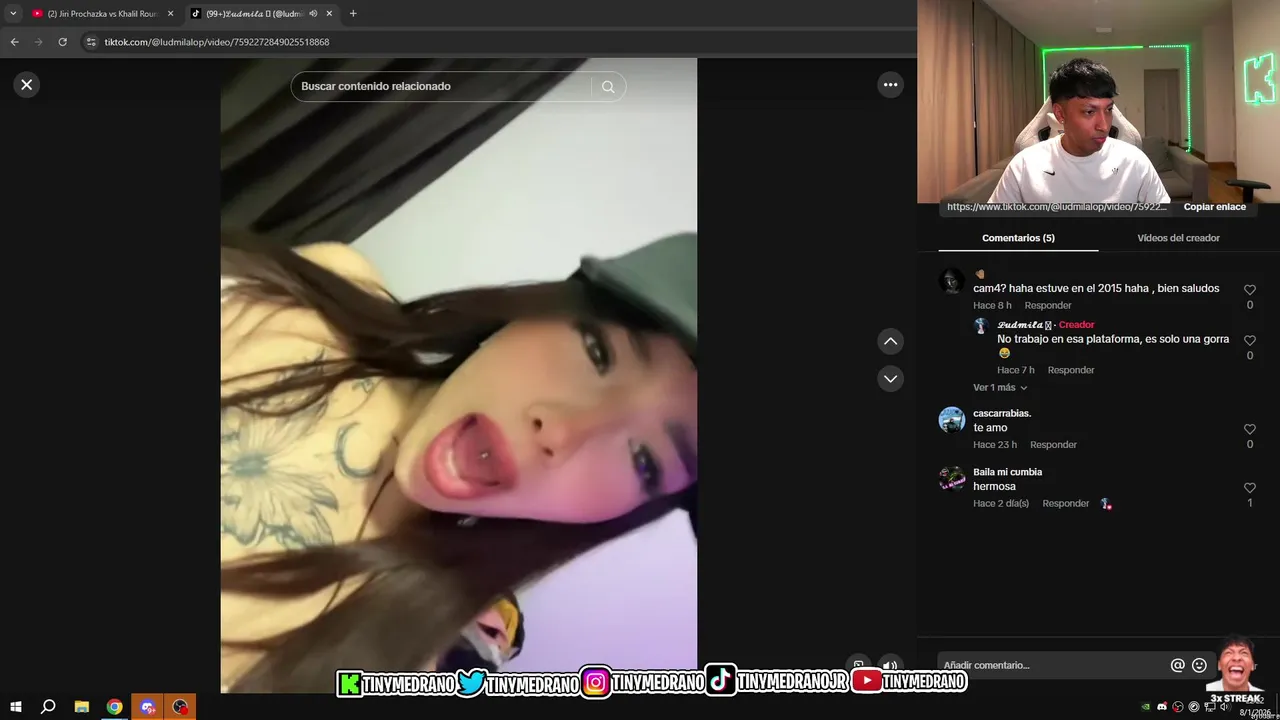Click the browser forward arrow

click(x=38, y=42)
